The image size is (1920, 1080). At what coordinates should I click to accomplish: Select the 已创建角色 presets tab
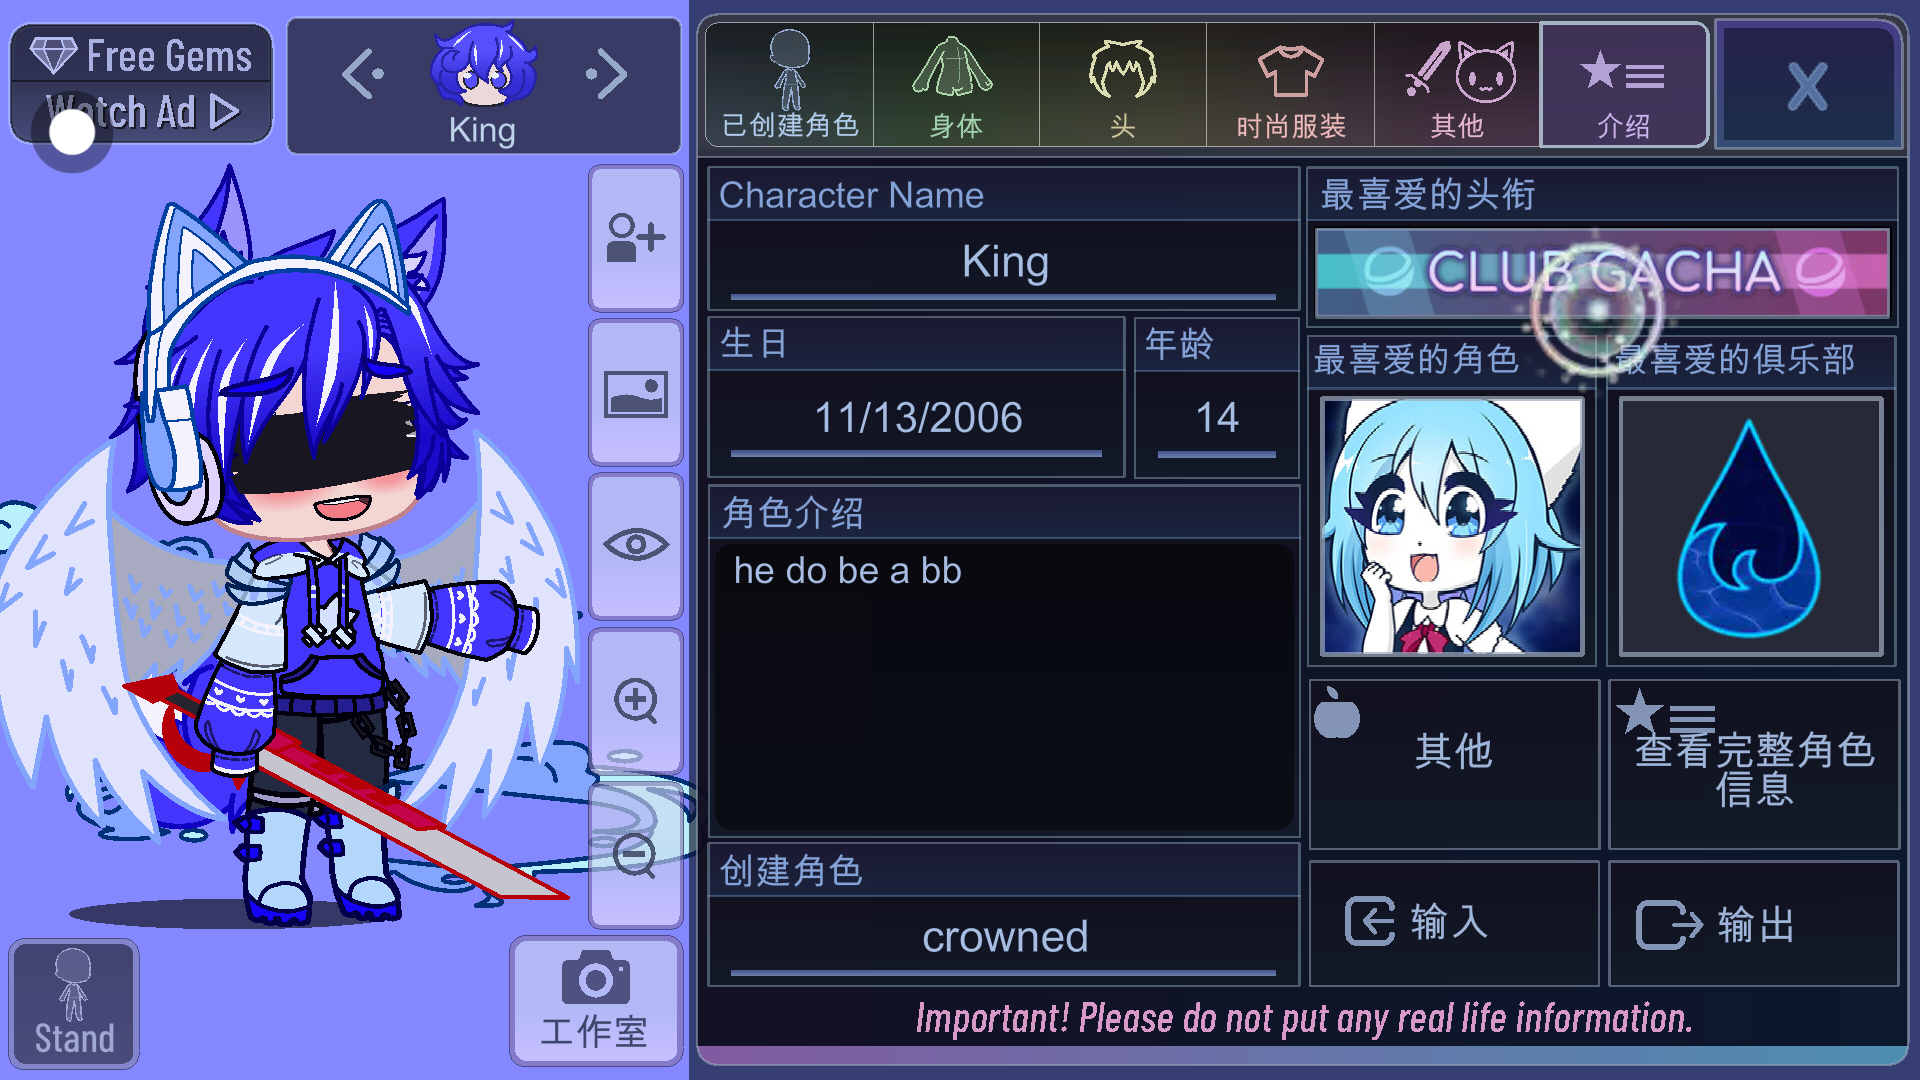click(790, 86)
